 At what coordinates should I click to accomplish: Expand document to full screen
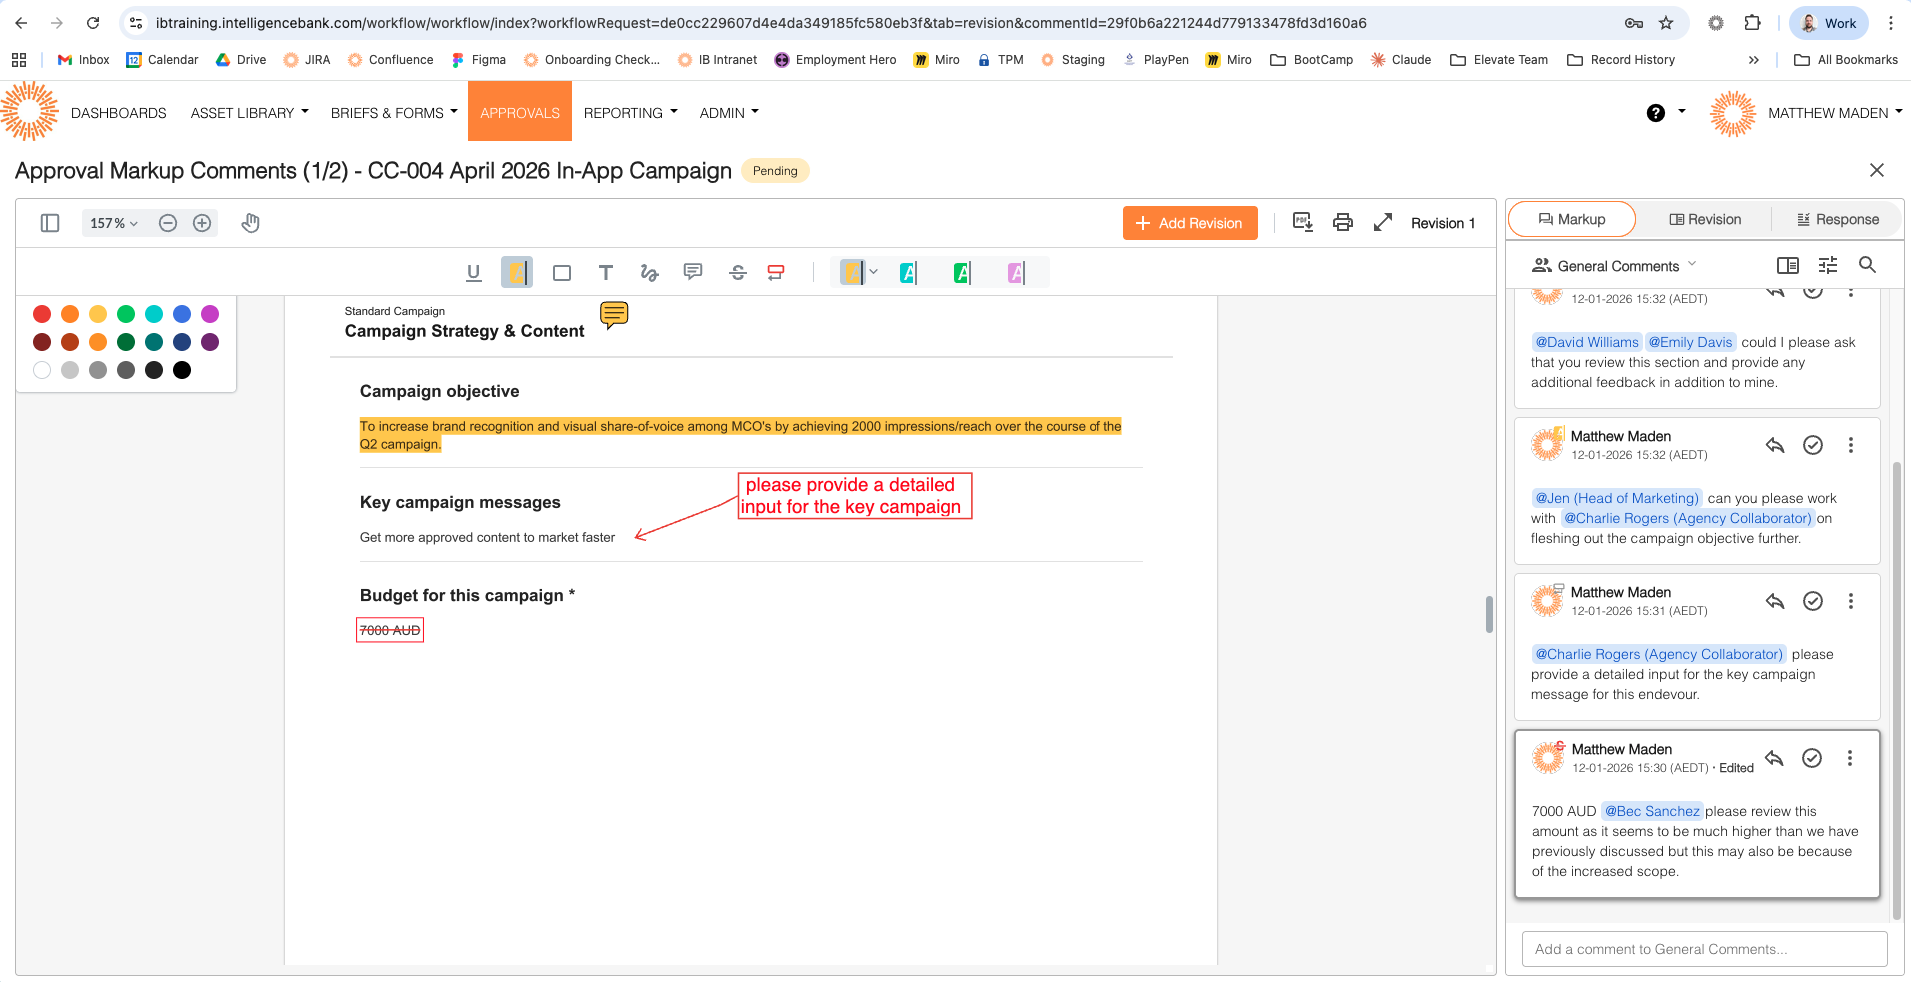1383,222
